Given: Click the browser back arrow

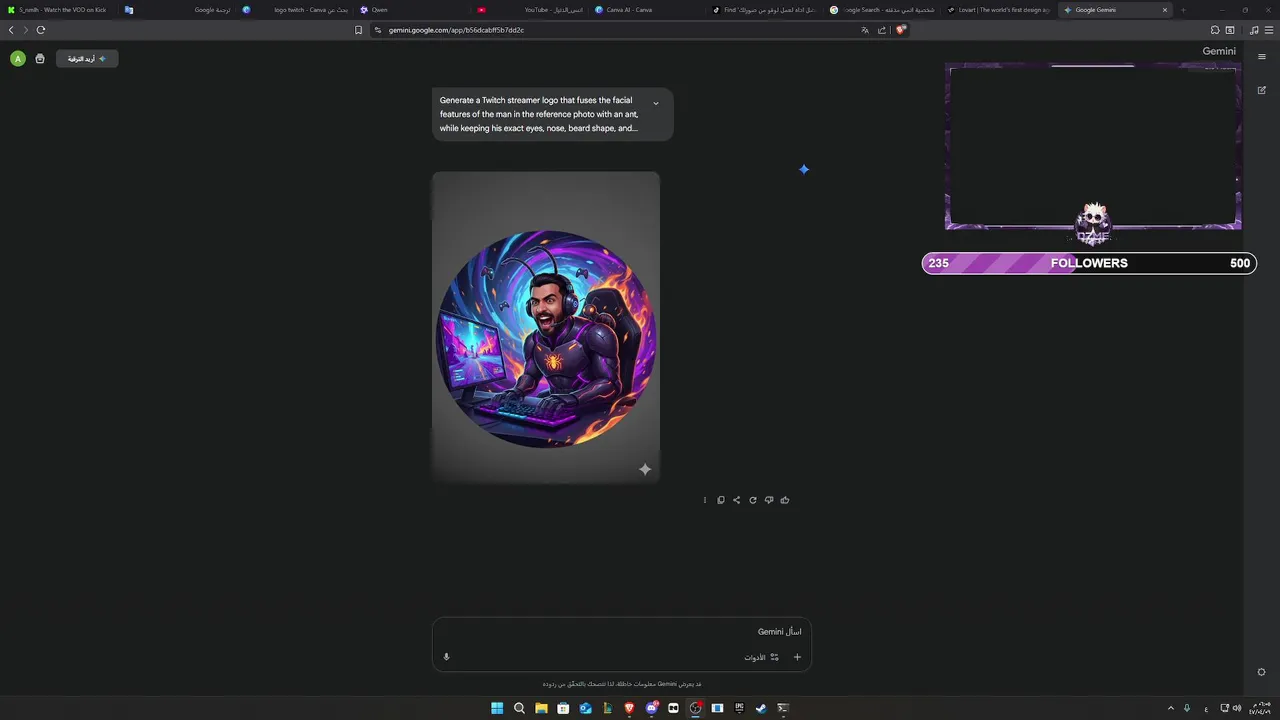Looking at the screenshot, I should (11, 30).
